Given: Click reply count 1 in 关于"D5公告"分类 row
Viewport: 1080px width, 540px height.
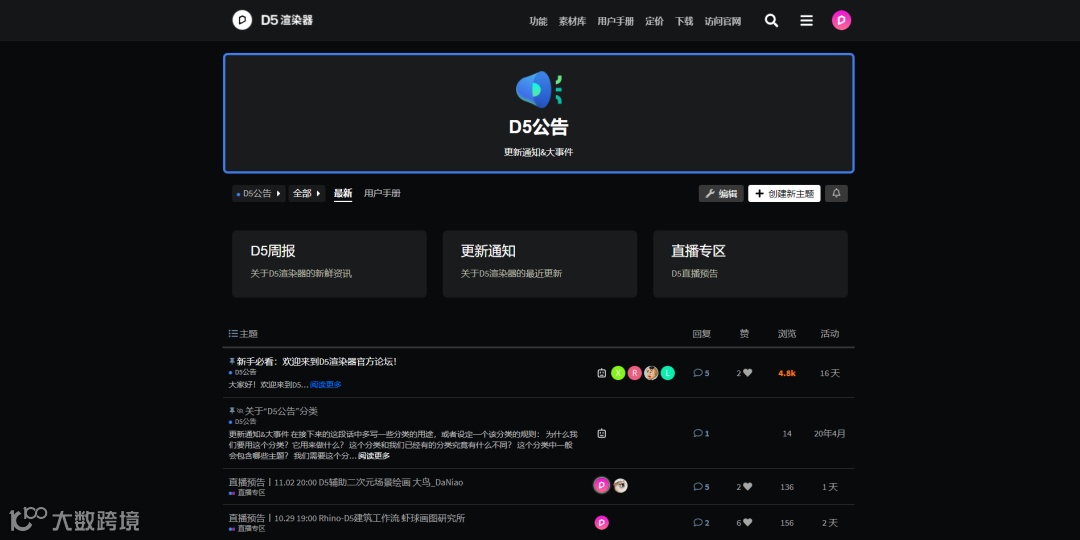Looking at the screenshot, I should tap(701, 434).
